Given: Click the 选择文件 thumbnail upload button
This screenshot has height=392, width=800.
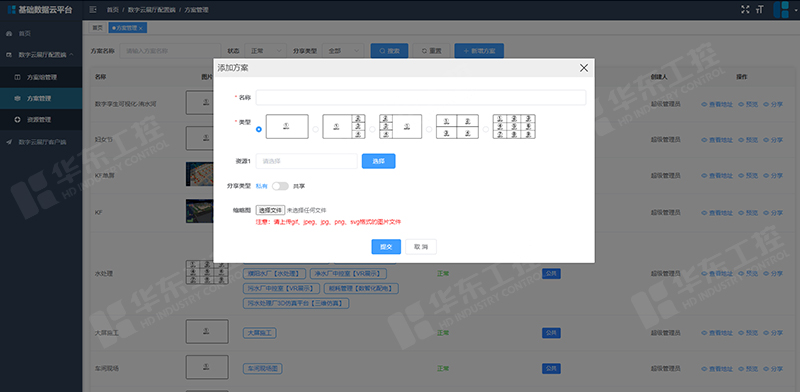Looking at the screenshot, I should tap(270, 210).
